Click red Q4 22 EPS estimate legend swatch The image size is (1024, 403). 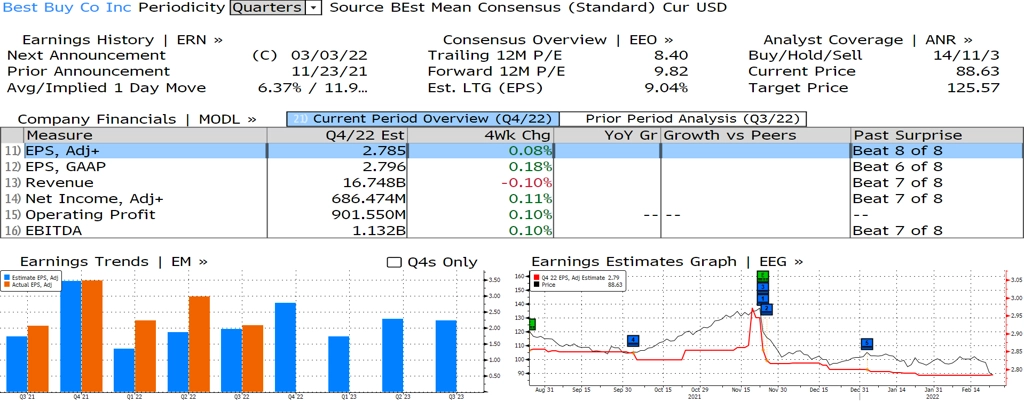click(536, 277)
